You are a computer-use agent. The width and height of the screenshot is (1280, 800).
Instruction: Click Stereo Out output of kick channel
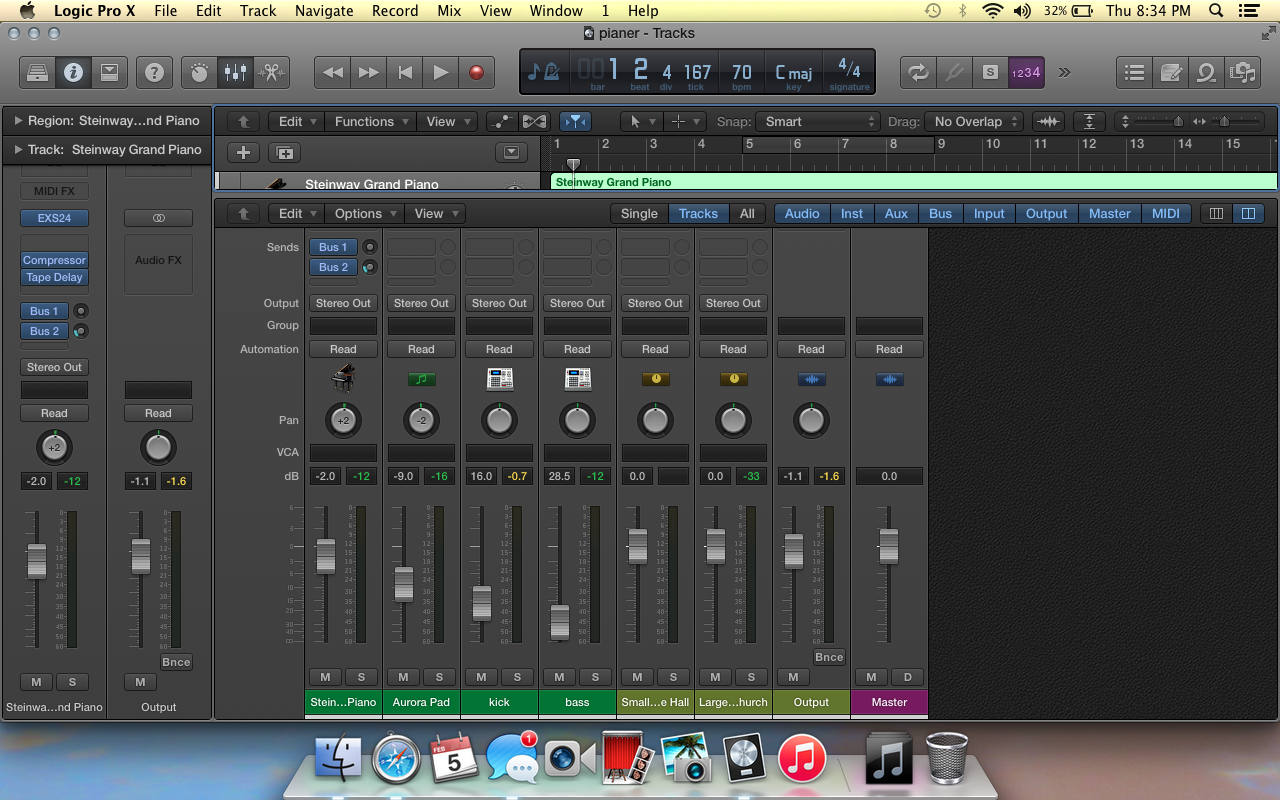(x=499, y=303)
